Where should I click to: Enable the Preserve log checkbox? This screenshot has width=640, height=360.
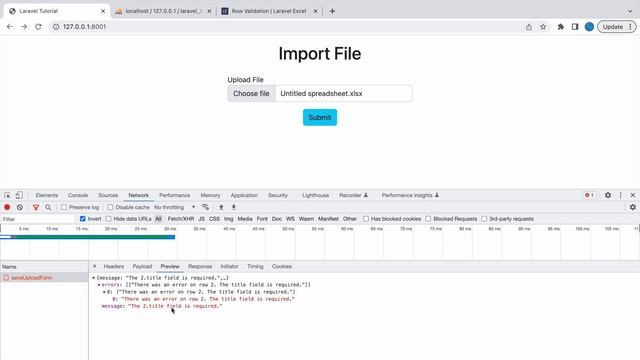tap(64, 207)
